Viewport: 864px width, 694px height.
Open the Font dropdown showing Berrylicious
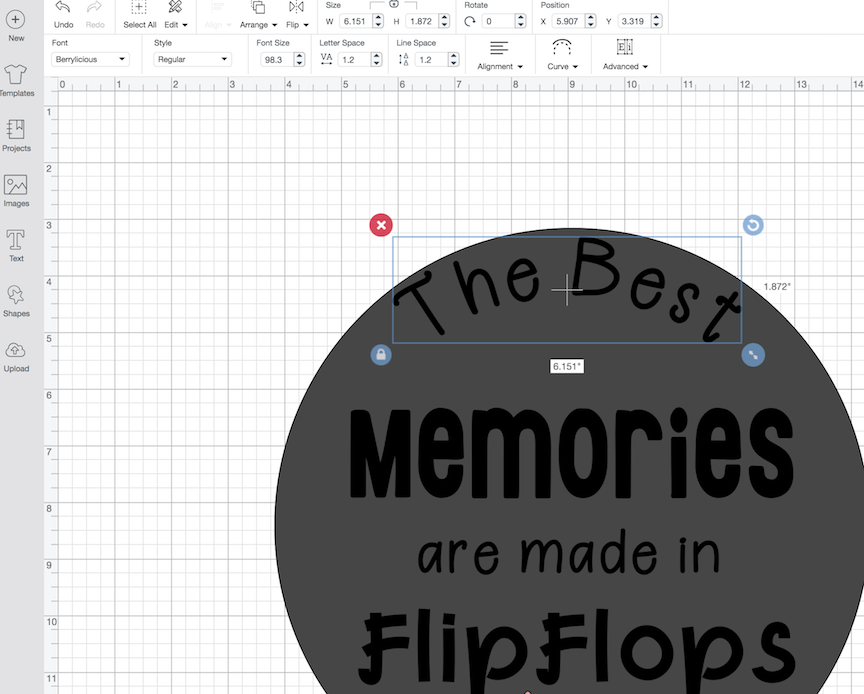coord(90,59)
